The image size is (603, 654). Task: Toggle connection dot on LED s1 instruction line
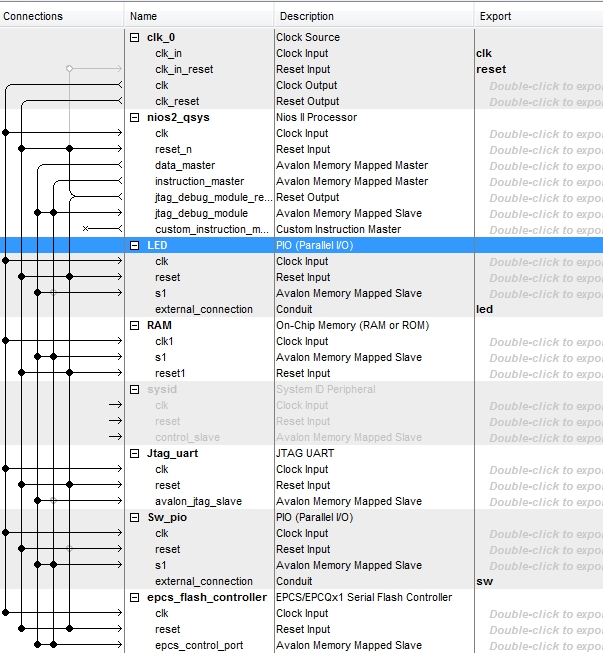tap(53, 293)
